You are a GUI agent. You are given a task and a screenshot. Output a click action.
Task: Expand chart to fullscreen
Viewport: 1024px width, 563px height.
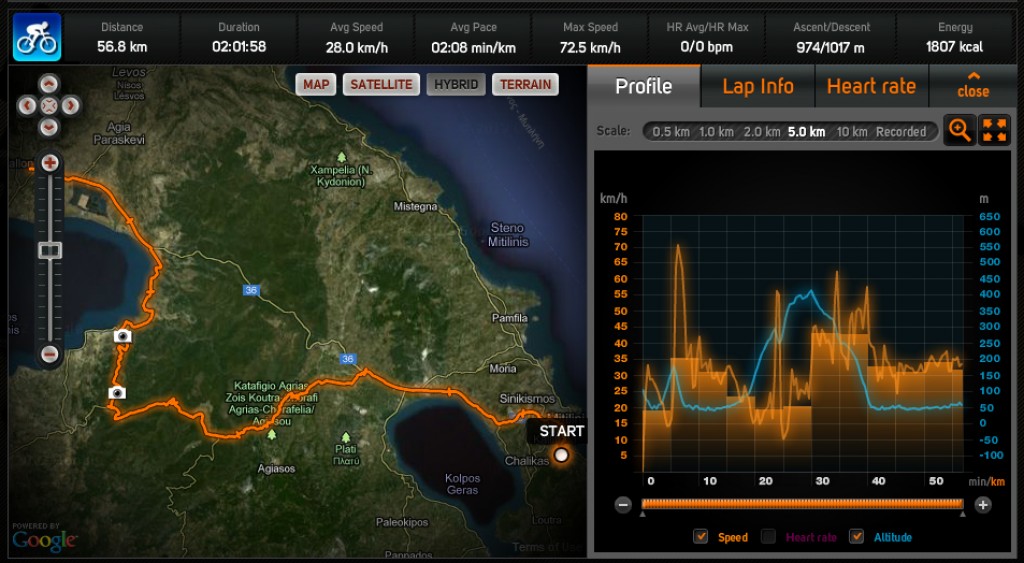pos(994,130)
